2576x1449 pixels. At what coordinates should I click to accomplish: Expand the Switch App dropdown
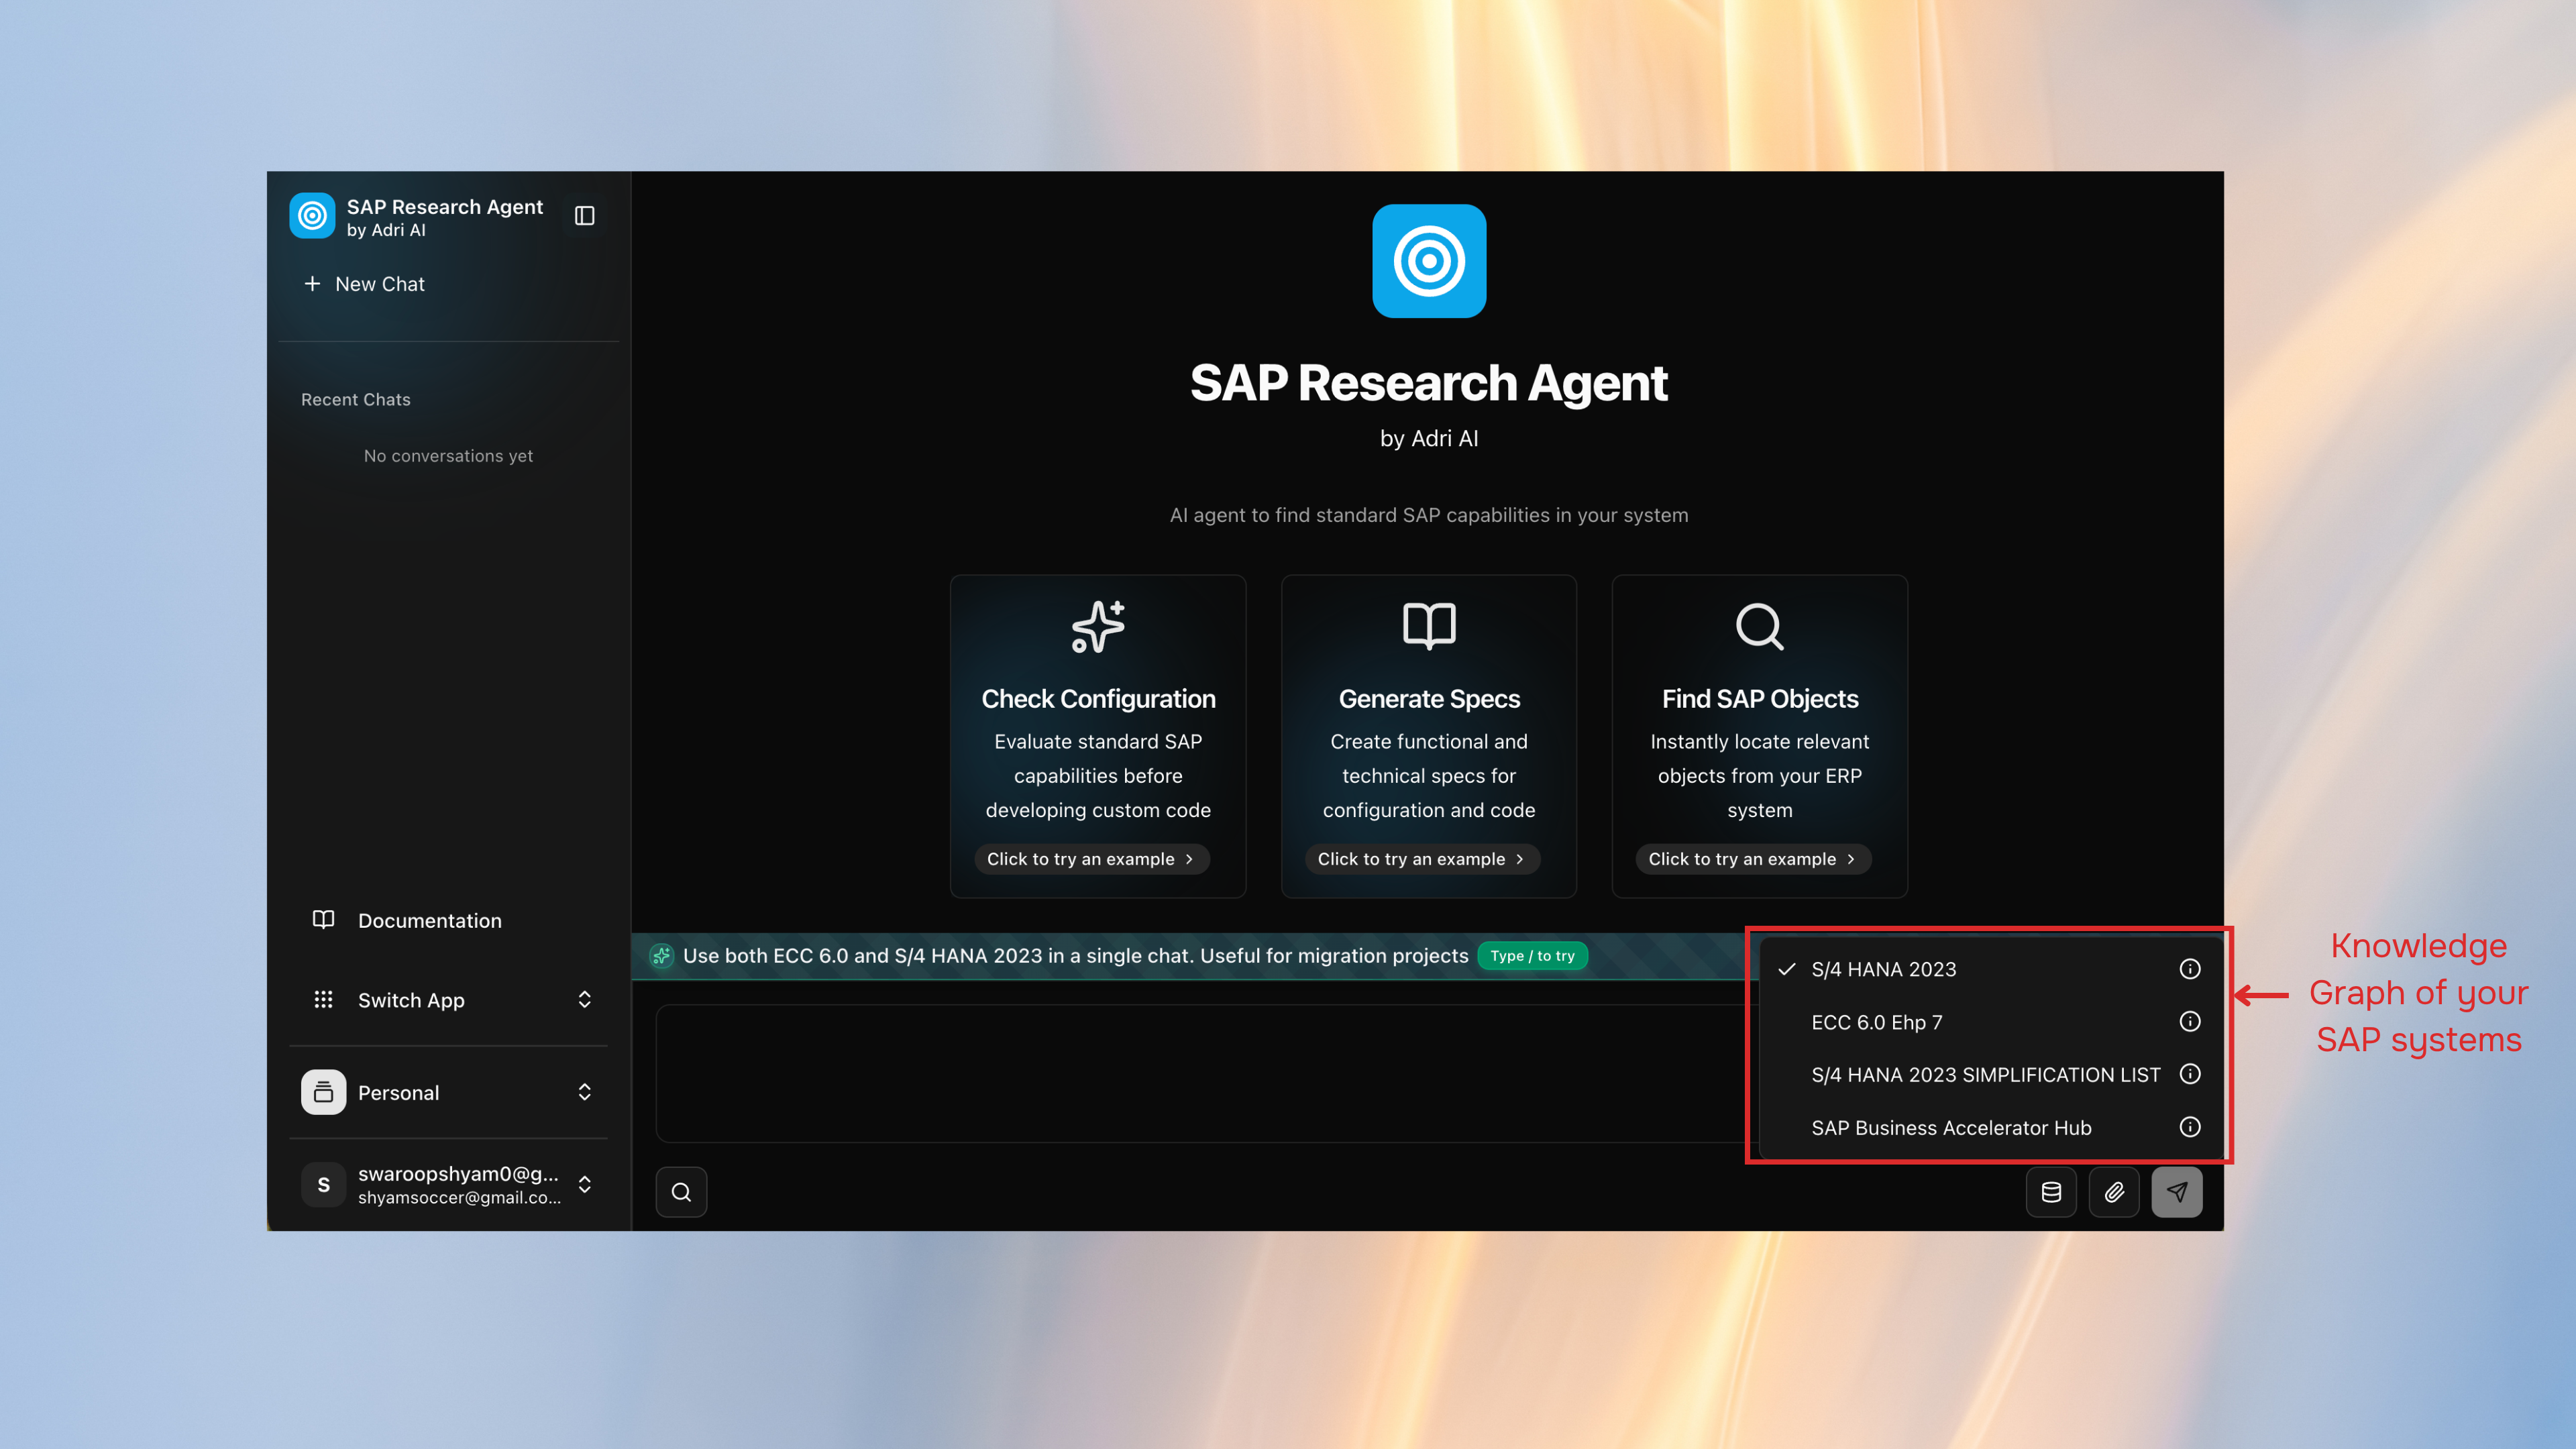(x=584, y=999)
